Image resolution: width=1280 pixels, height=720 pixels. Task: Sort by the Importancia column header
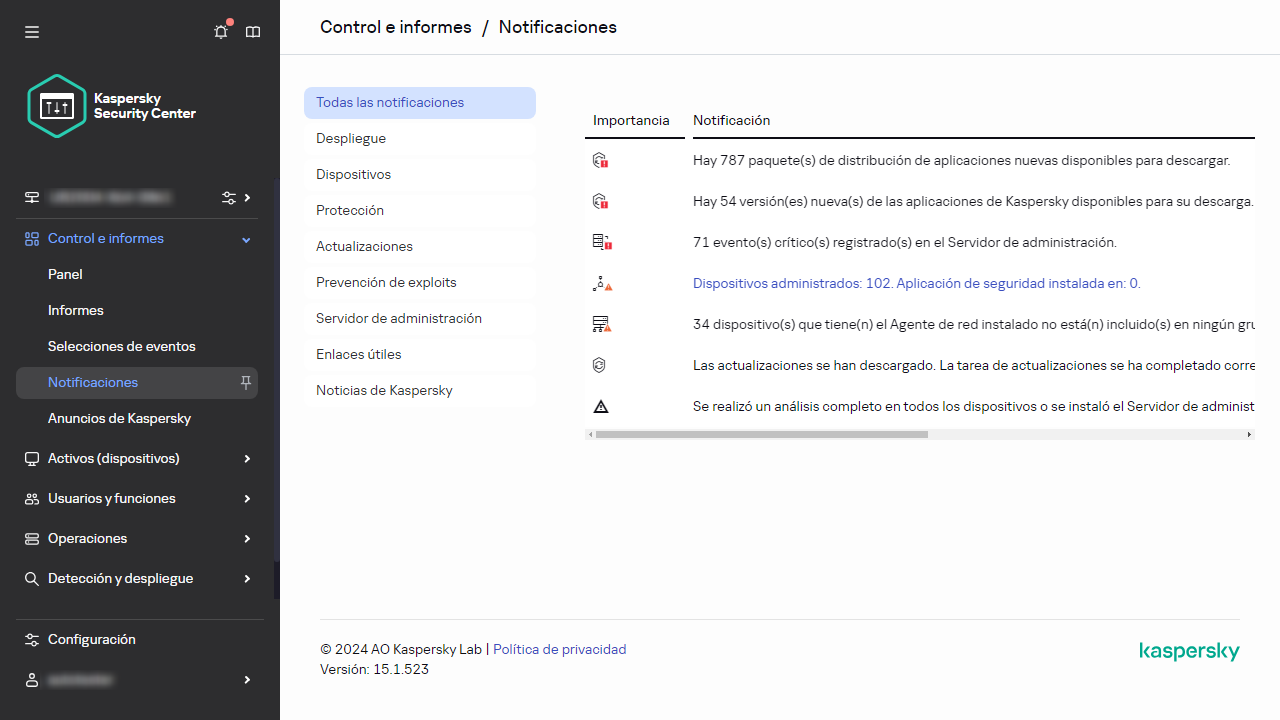coord(631,120)
